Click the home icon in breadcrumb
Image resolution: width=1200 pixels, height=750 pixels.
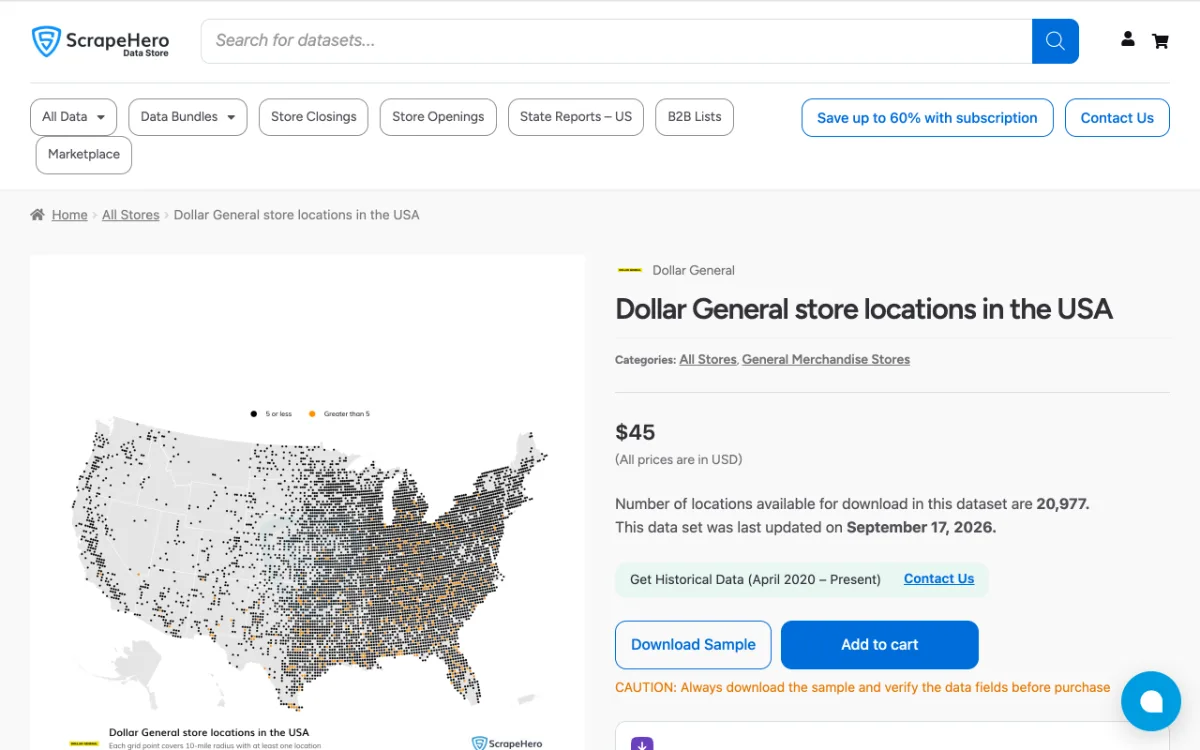(38, 215)
